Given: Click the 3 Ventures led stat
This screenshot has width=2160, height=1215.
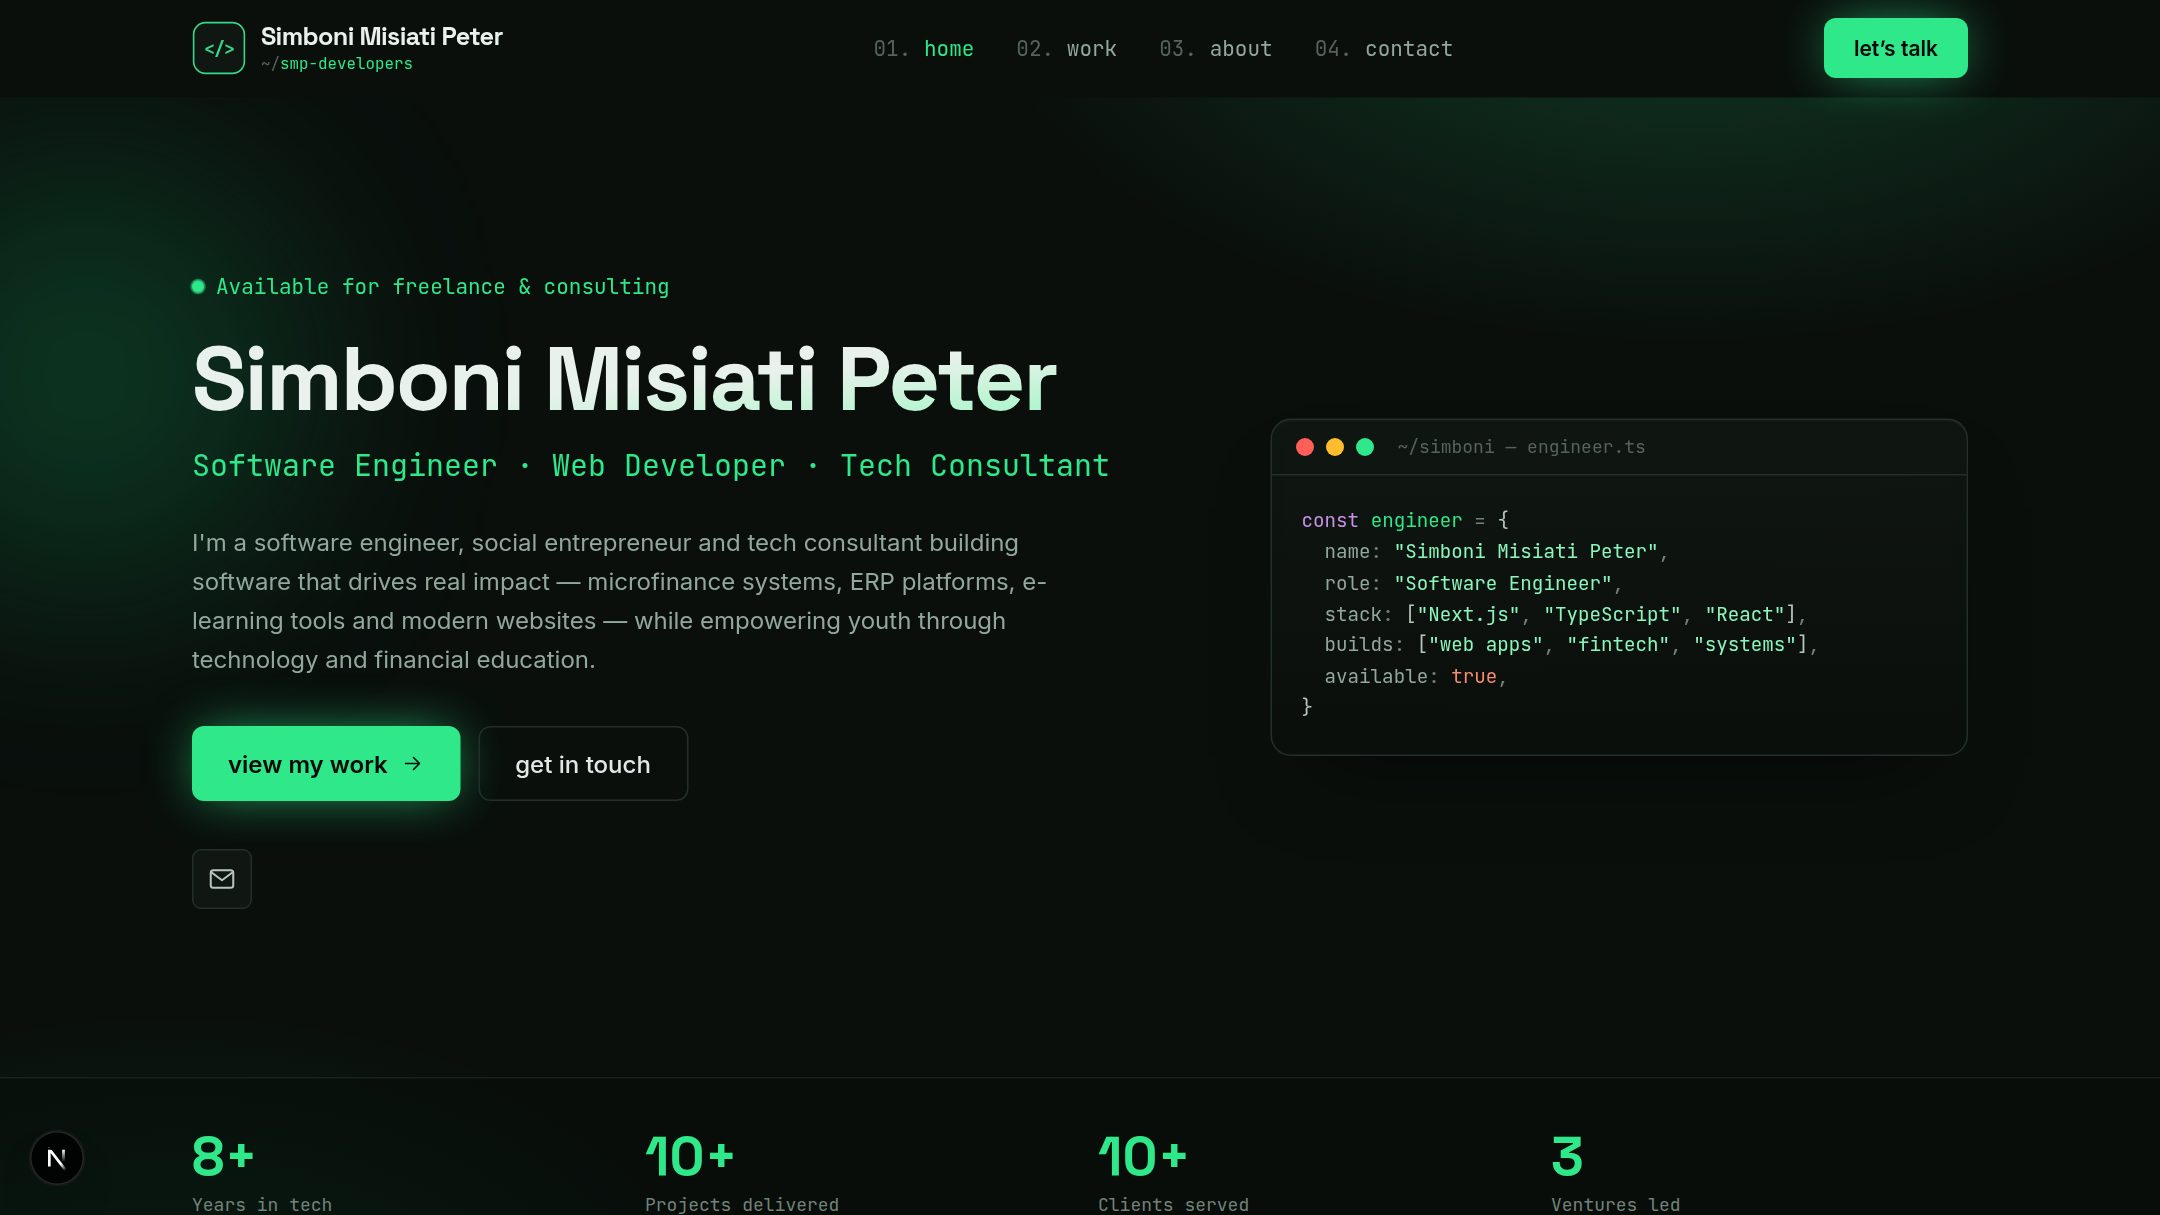Looking at the screenshot, I should click(1615, 1172).
